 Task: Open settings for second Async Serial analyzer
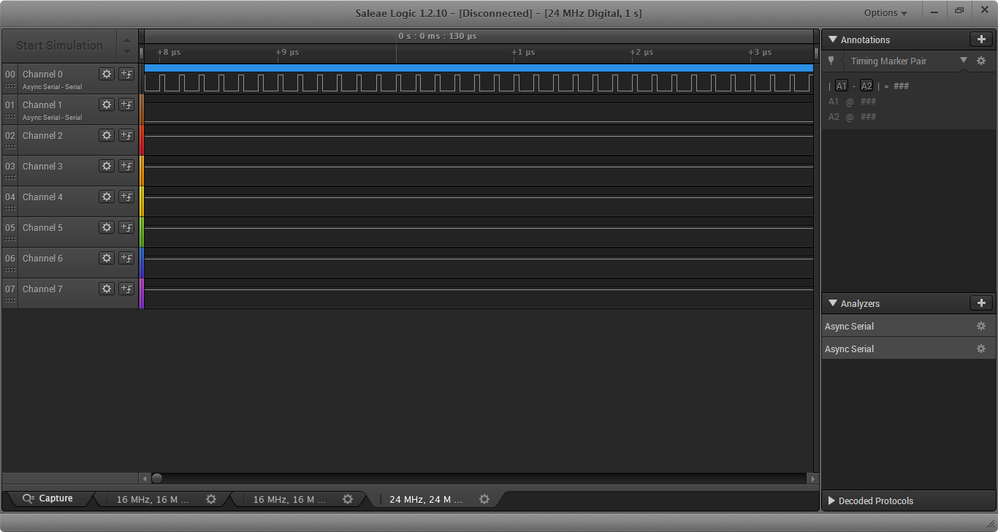[x=981, y=349]
